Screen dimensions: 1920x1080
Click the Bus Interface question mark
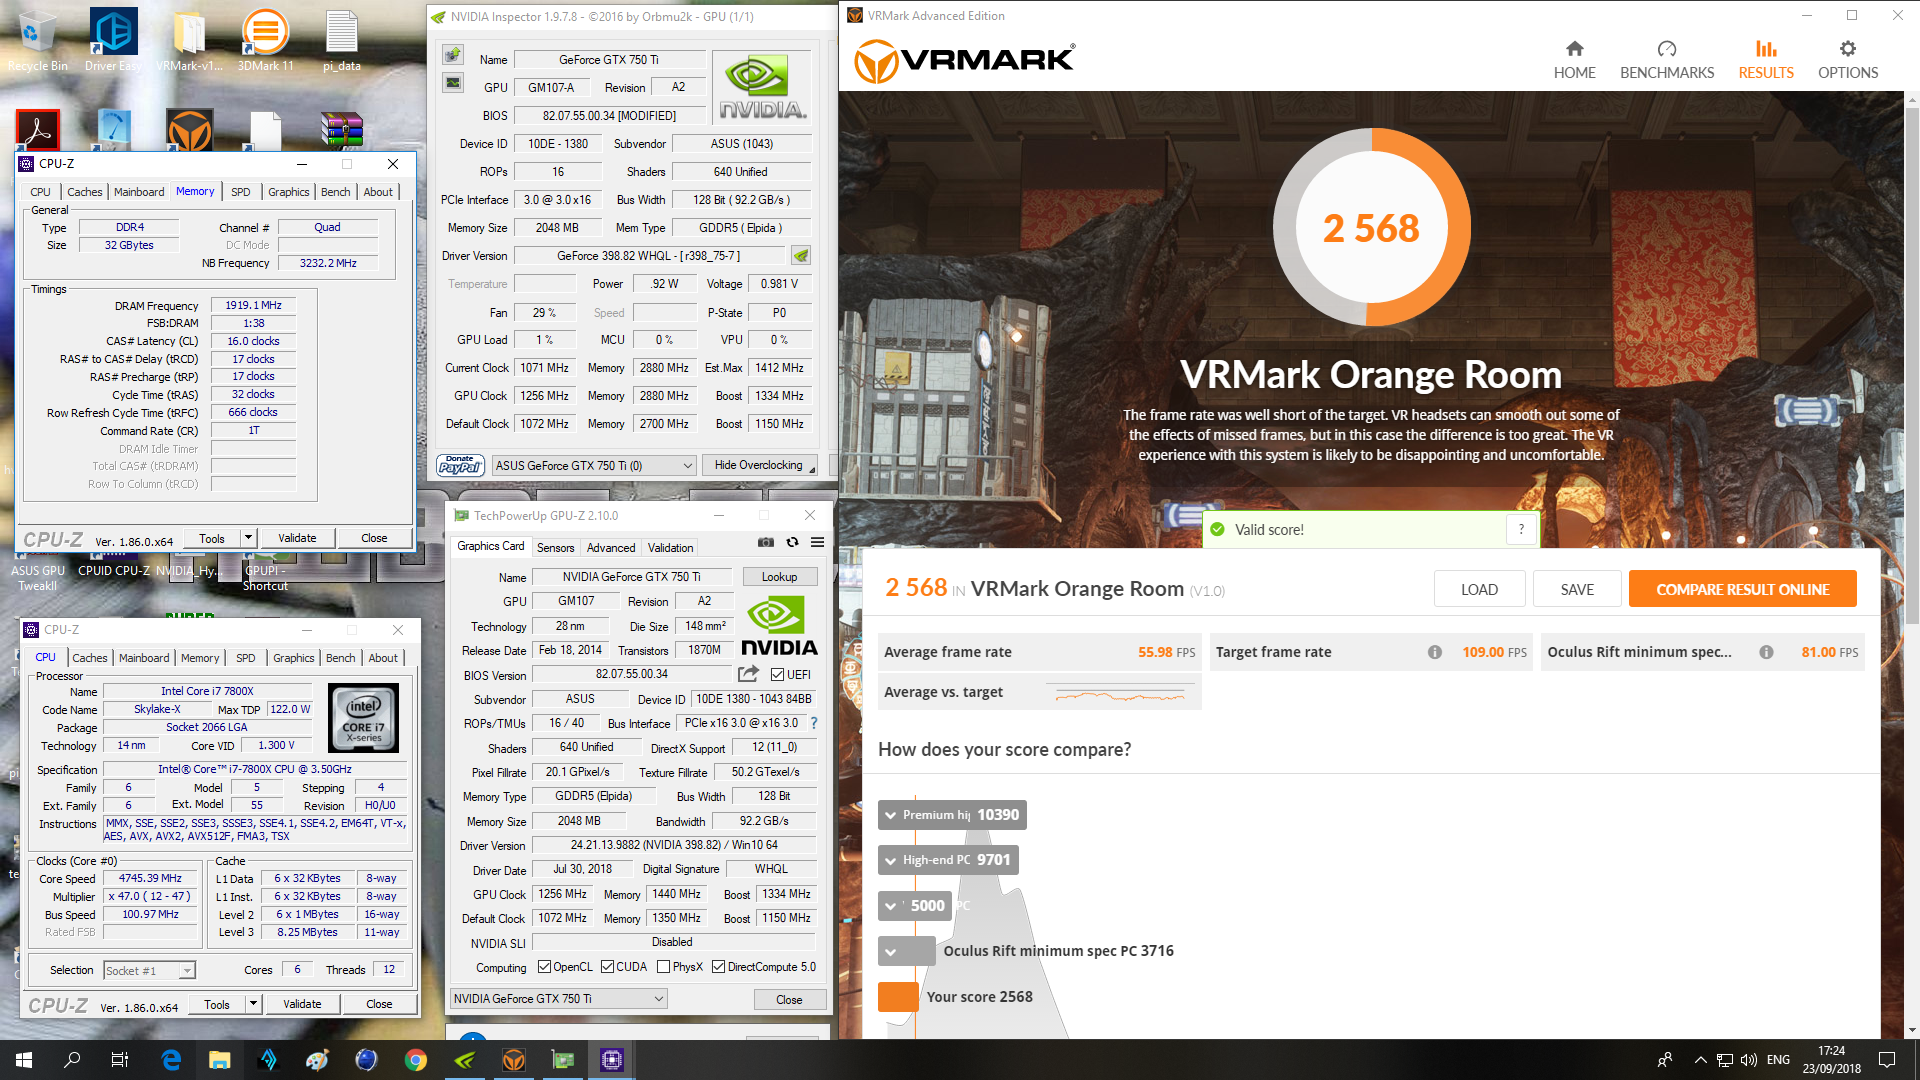point(814,723)
